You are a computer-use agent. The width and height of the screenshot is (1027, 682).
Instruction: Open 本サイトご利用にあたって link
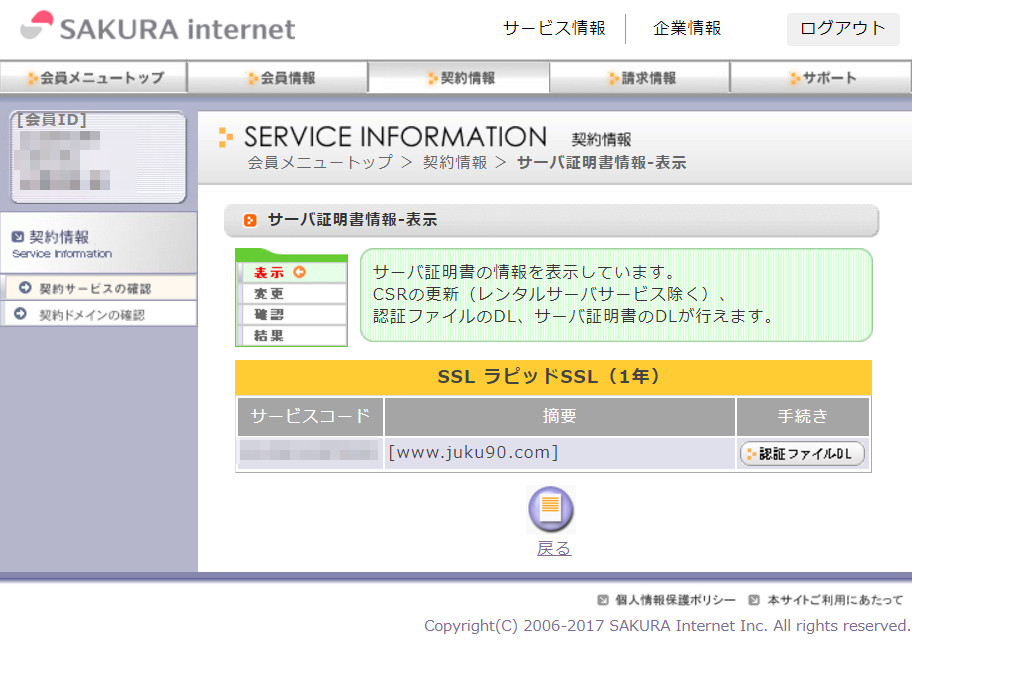835,599
